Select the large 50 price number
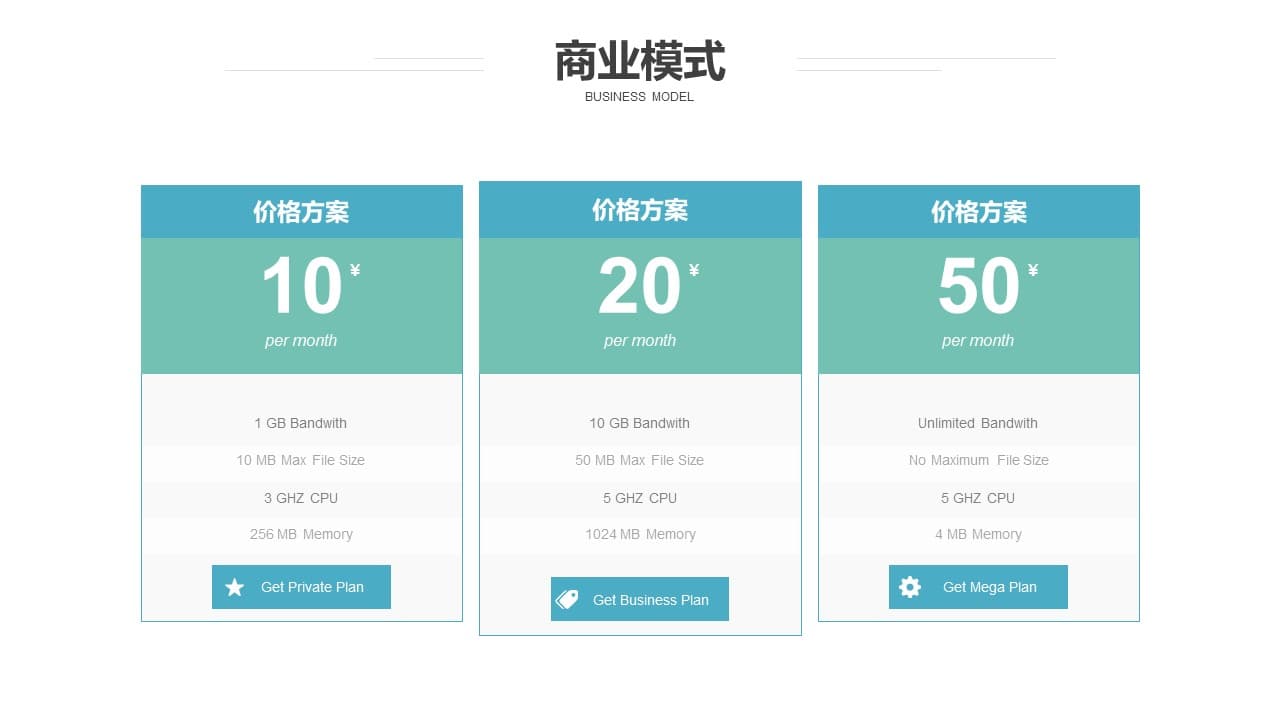Image resolution: width=1280 pixels, height=720 pixels. tap(978, 287)
